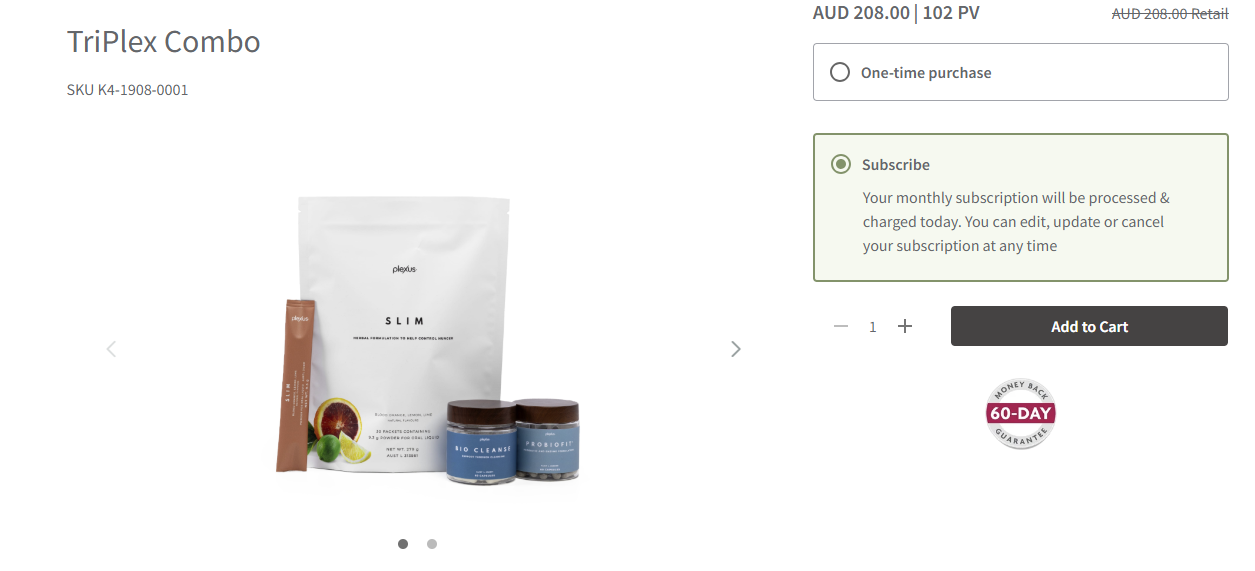This screenshot has width=1255, height=571.
Task: Show next product image with right arrow
Action: click(736, 349)
